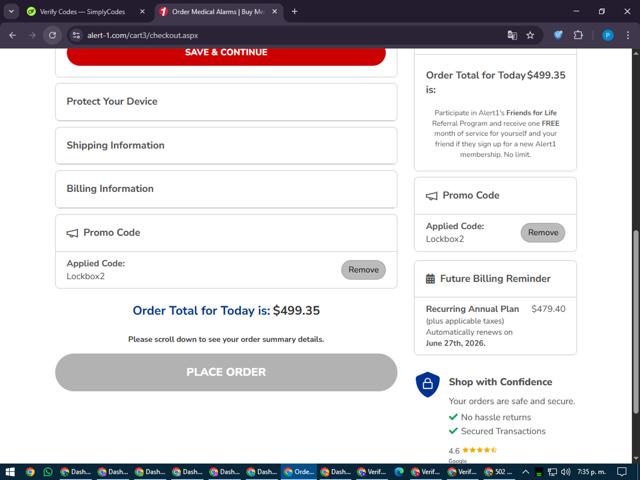The width and height of the screenshot is (640, 480).
Task: Open the Chrome profile avatar
Action: 608,35
